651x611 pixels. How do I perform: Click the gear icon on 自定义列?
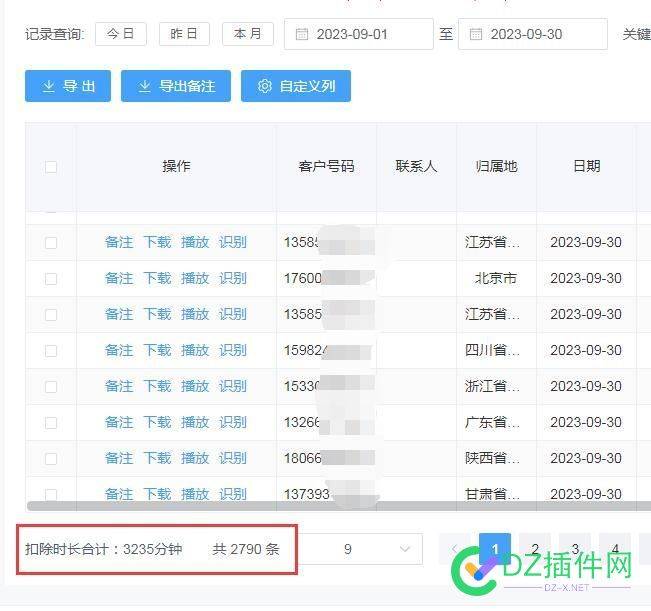(x=264, y=86)
